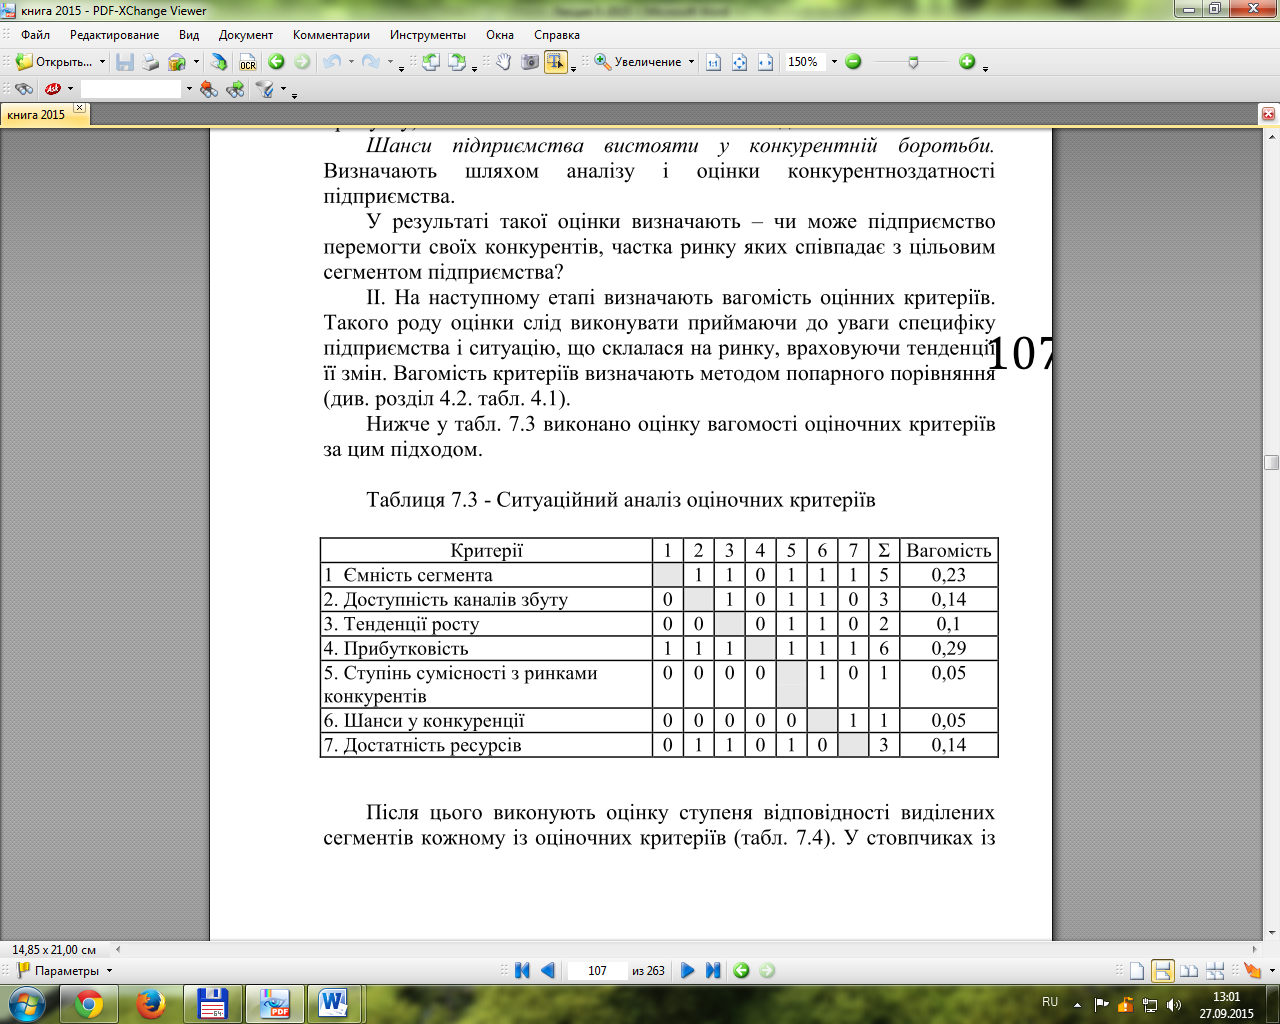The image size is (1280, 1024).
Task: Select the Hand tool
Action: 504,62
